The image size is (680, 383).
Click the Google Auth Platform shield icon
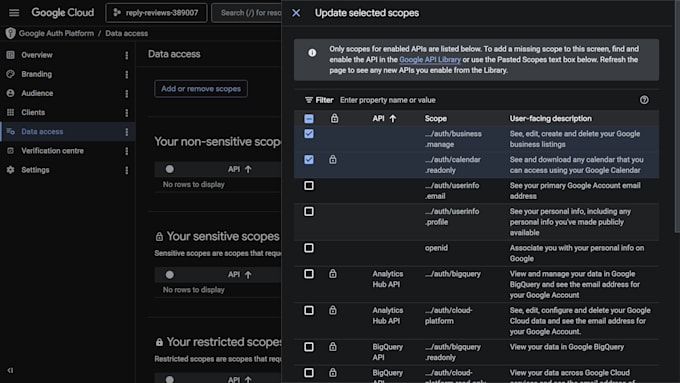click(10, 33)
